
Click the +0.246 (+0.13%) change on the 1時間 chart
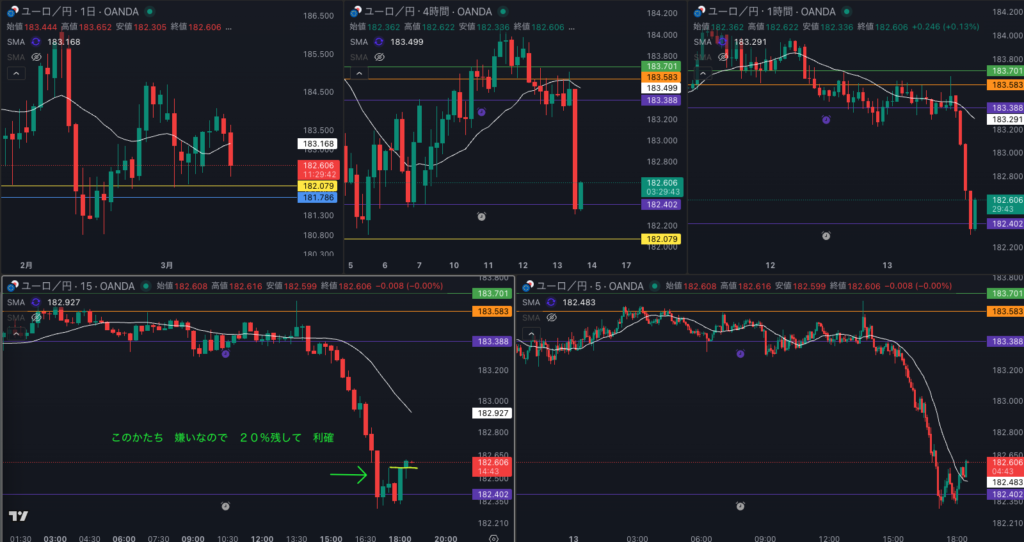[946, 27]
